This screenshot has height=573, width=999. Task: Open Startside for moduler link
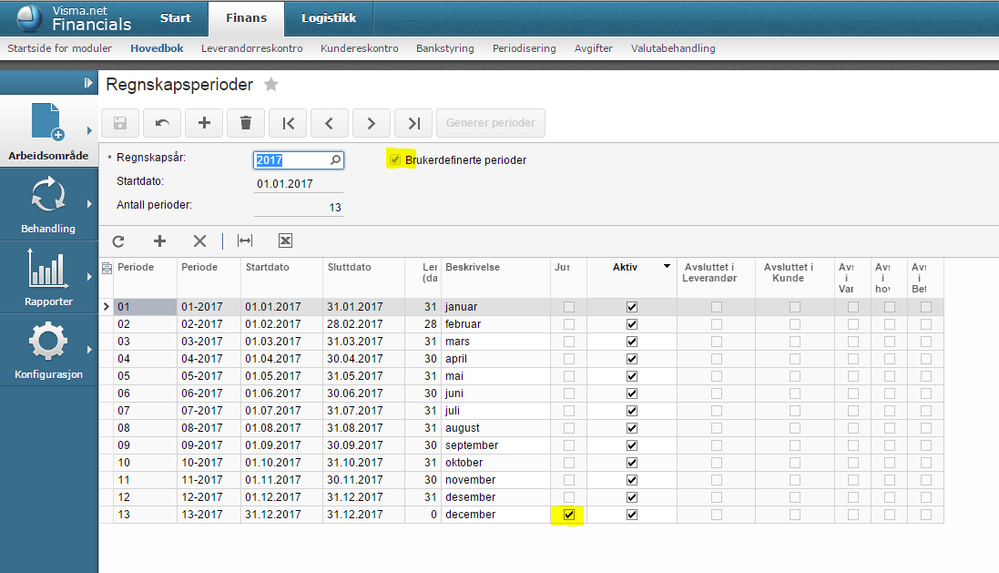tap(59, 48)
